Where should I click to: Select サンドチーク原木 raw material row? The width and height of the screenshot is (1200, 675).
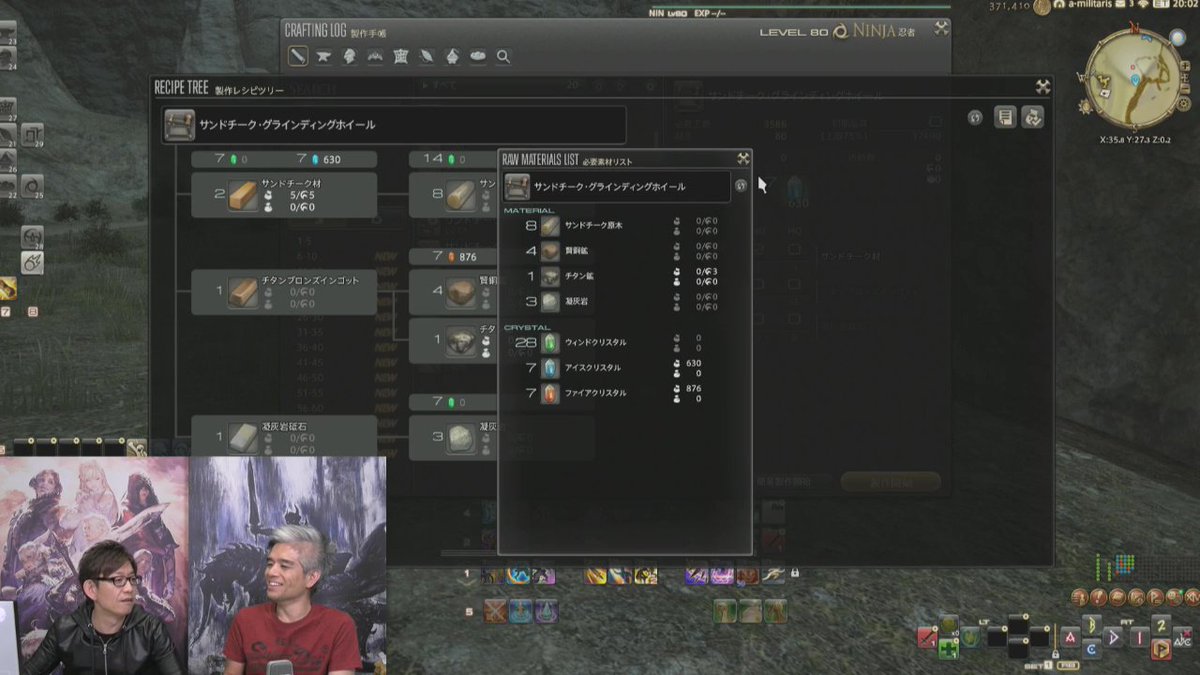tap(626, 226)
